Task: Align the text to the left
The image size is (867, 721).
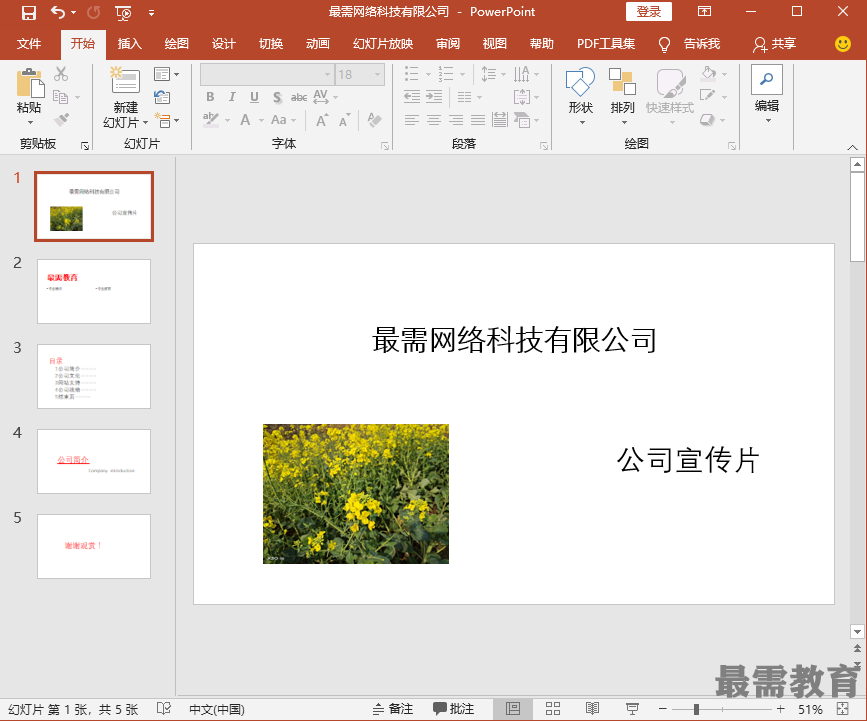Action: click(411, 119)
